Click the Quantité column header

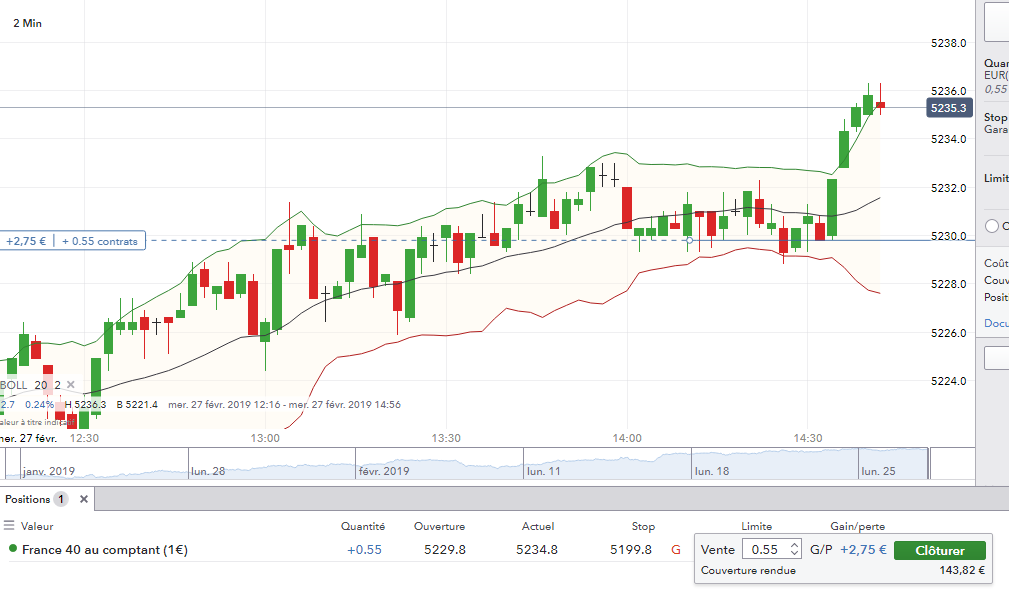pyautogui.click(x=363, y=526)
